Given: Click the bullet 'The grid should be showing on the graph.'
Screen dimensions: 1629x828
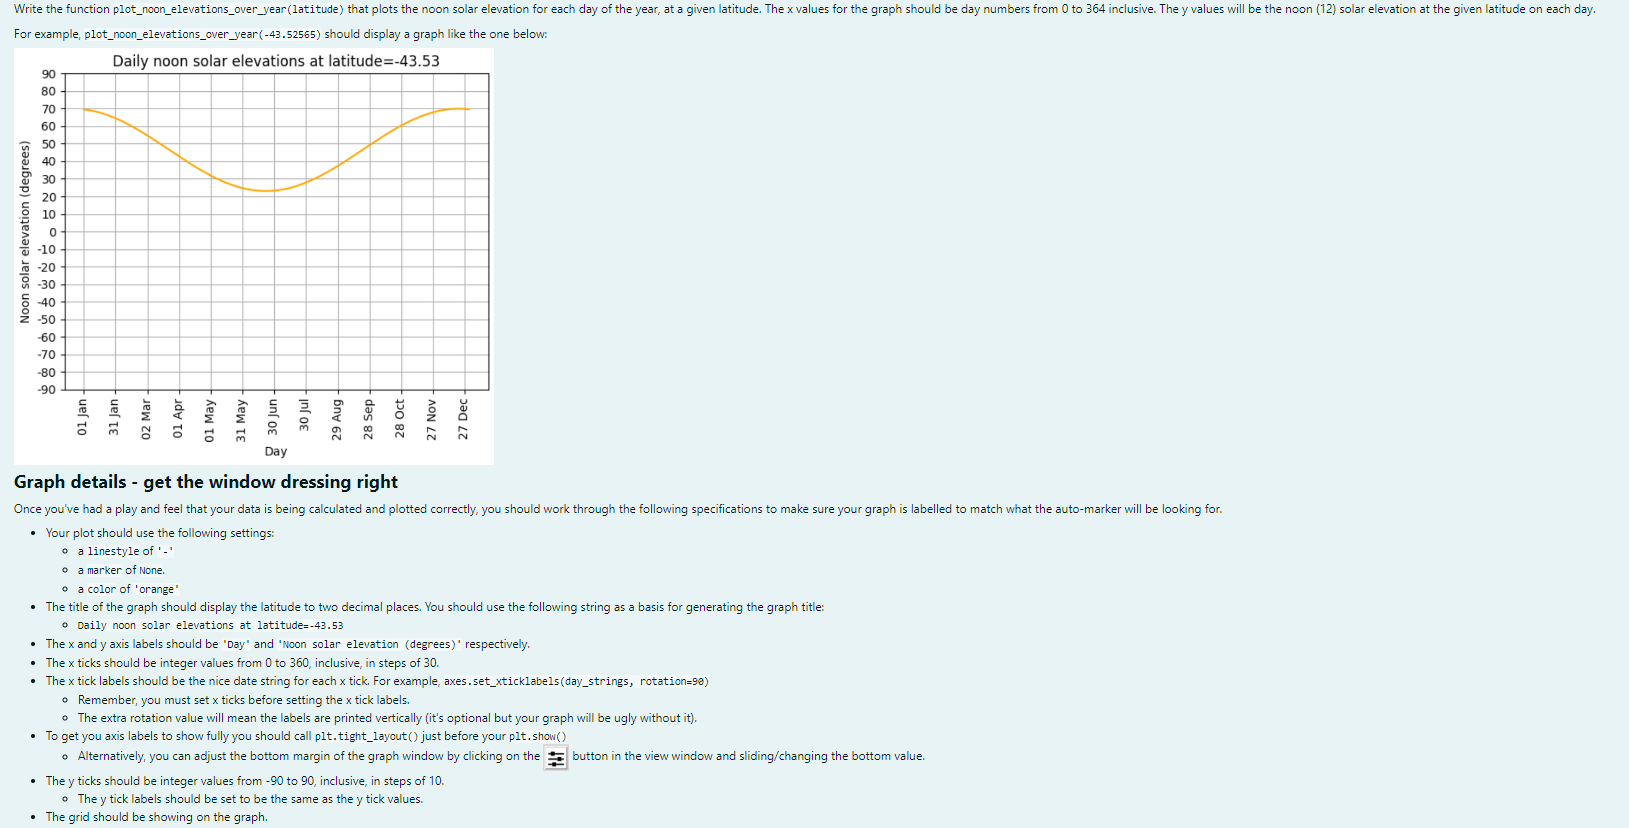Looking at the screenshot, I should pyautogui.click(x=157, y=817).
